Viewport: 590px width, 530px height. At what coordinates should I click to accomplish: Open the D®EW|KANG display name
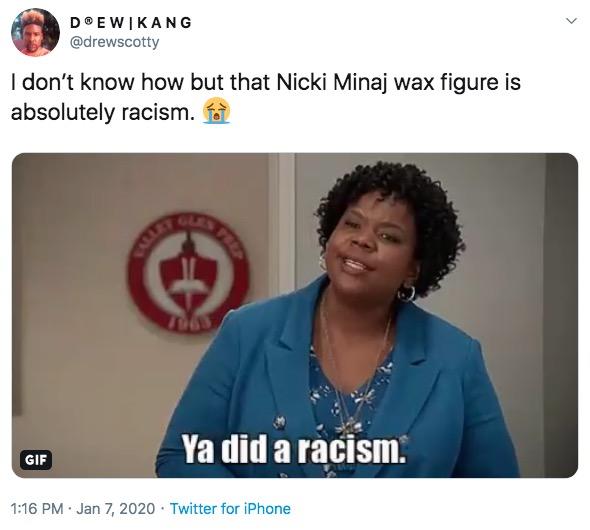(x=131, y=23)
